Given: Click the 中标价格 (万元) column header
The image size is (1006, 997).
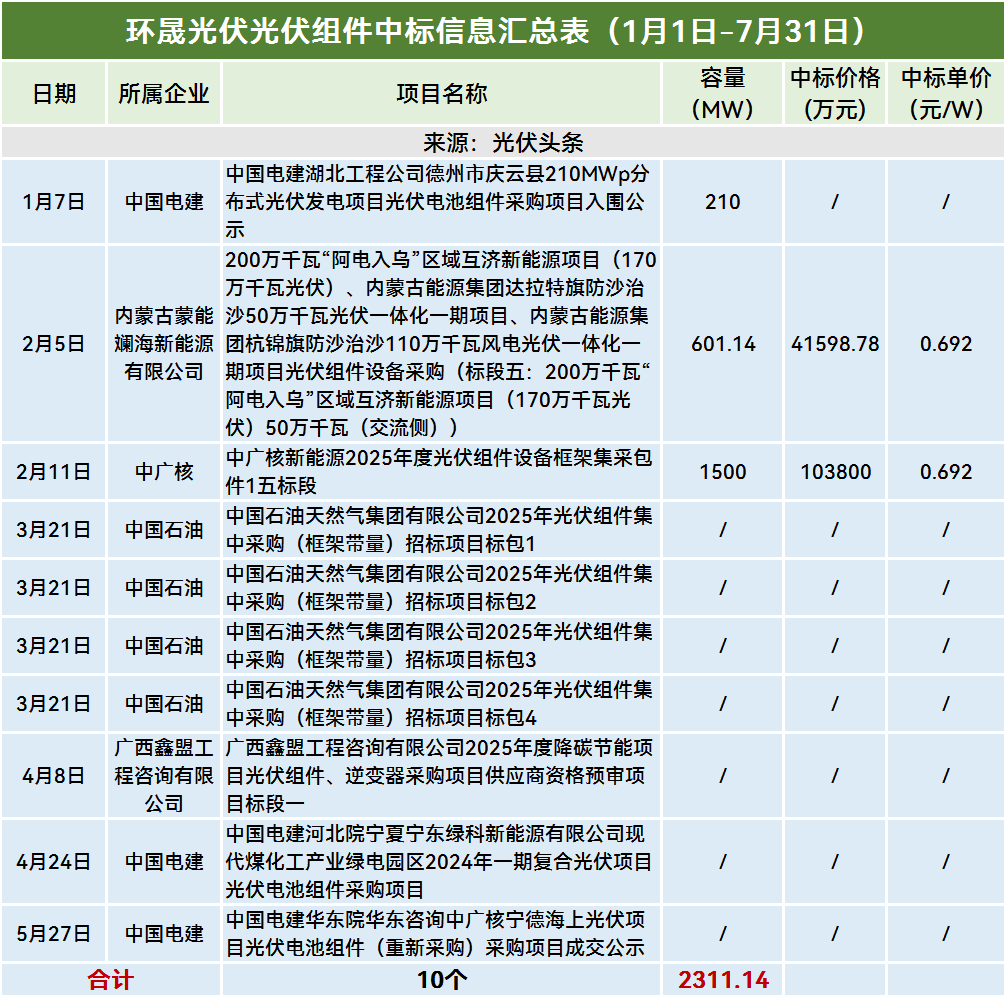Looking at the screenshot, I should [834, 94].
